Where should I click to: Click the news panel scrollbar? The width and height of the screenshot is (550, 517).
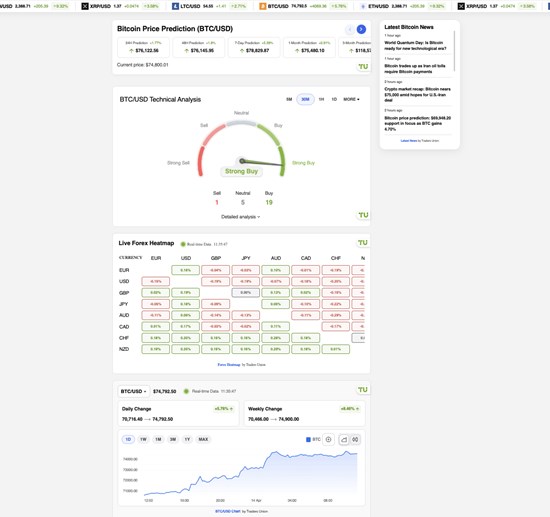point(455,51)
